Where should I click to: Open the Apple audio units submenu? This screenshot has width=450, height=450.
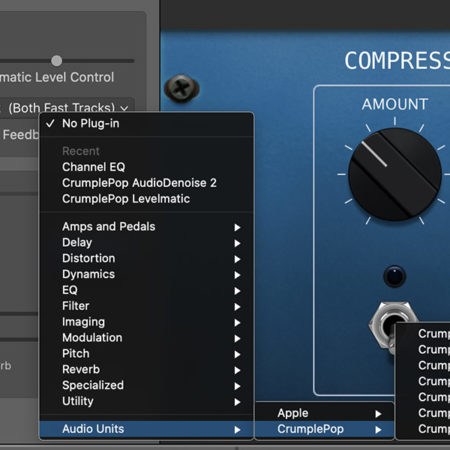pos(324,413)
